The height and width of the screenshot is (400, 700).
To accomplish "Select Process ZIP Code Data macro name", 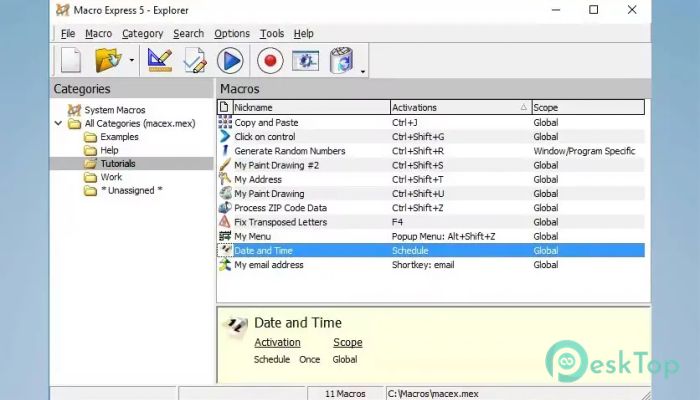I will [x=280, y=208].
